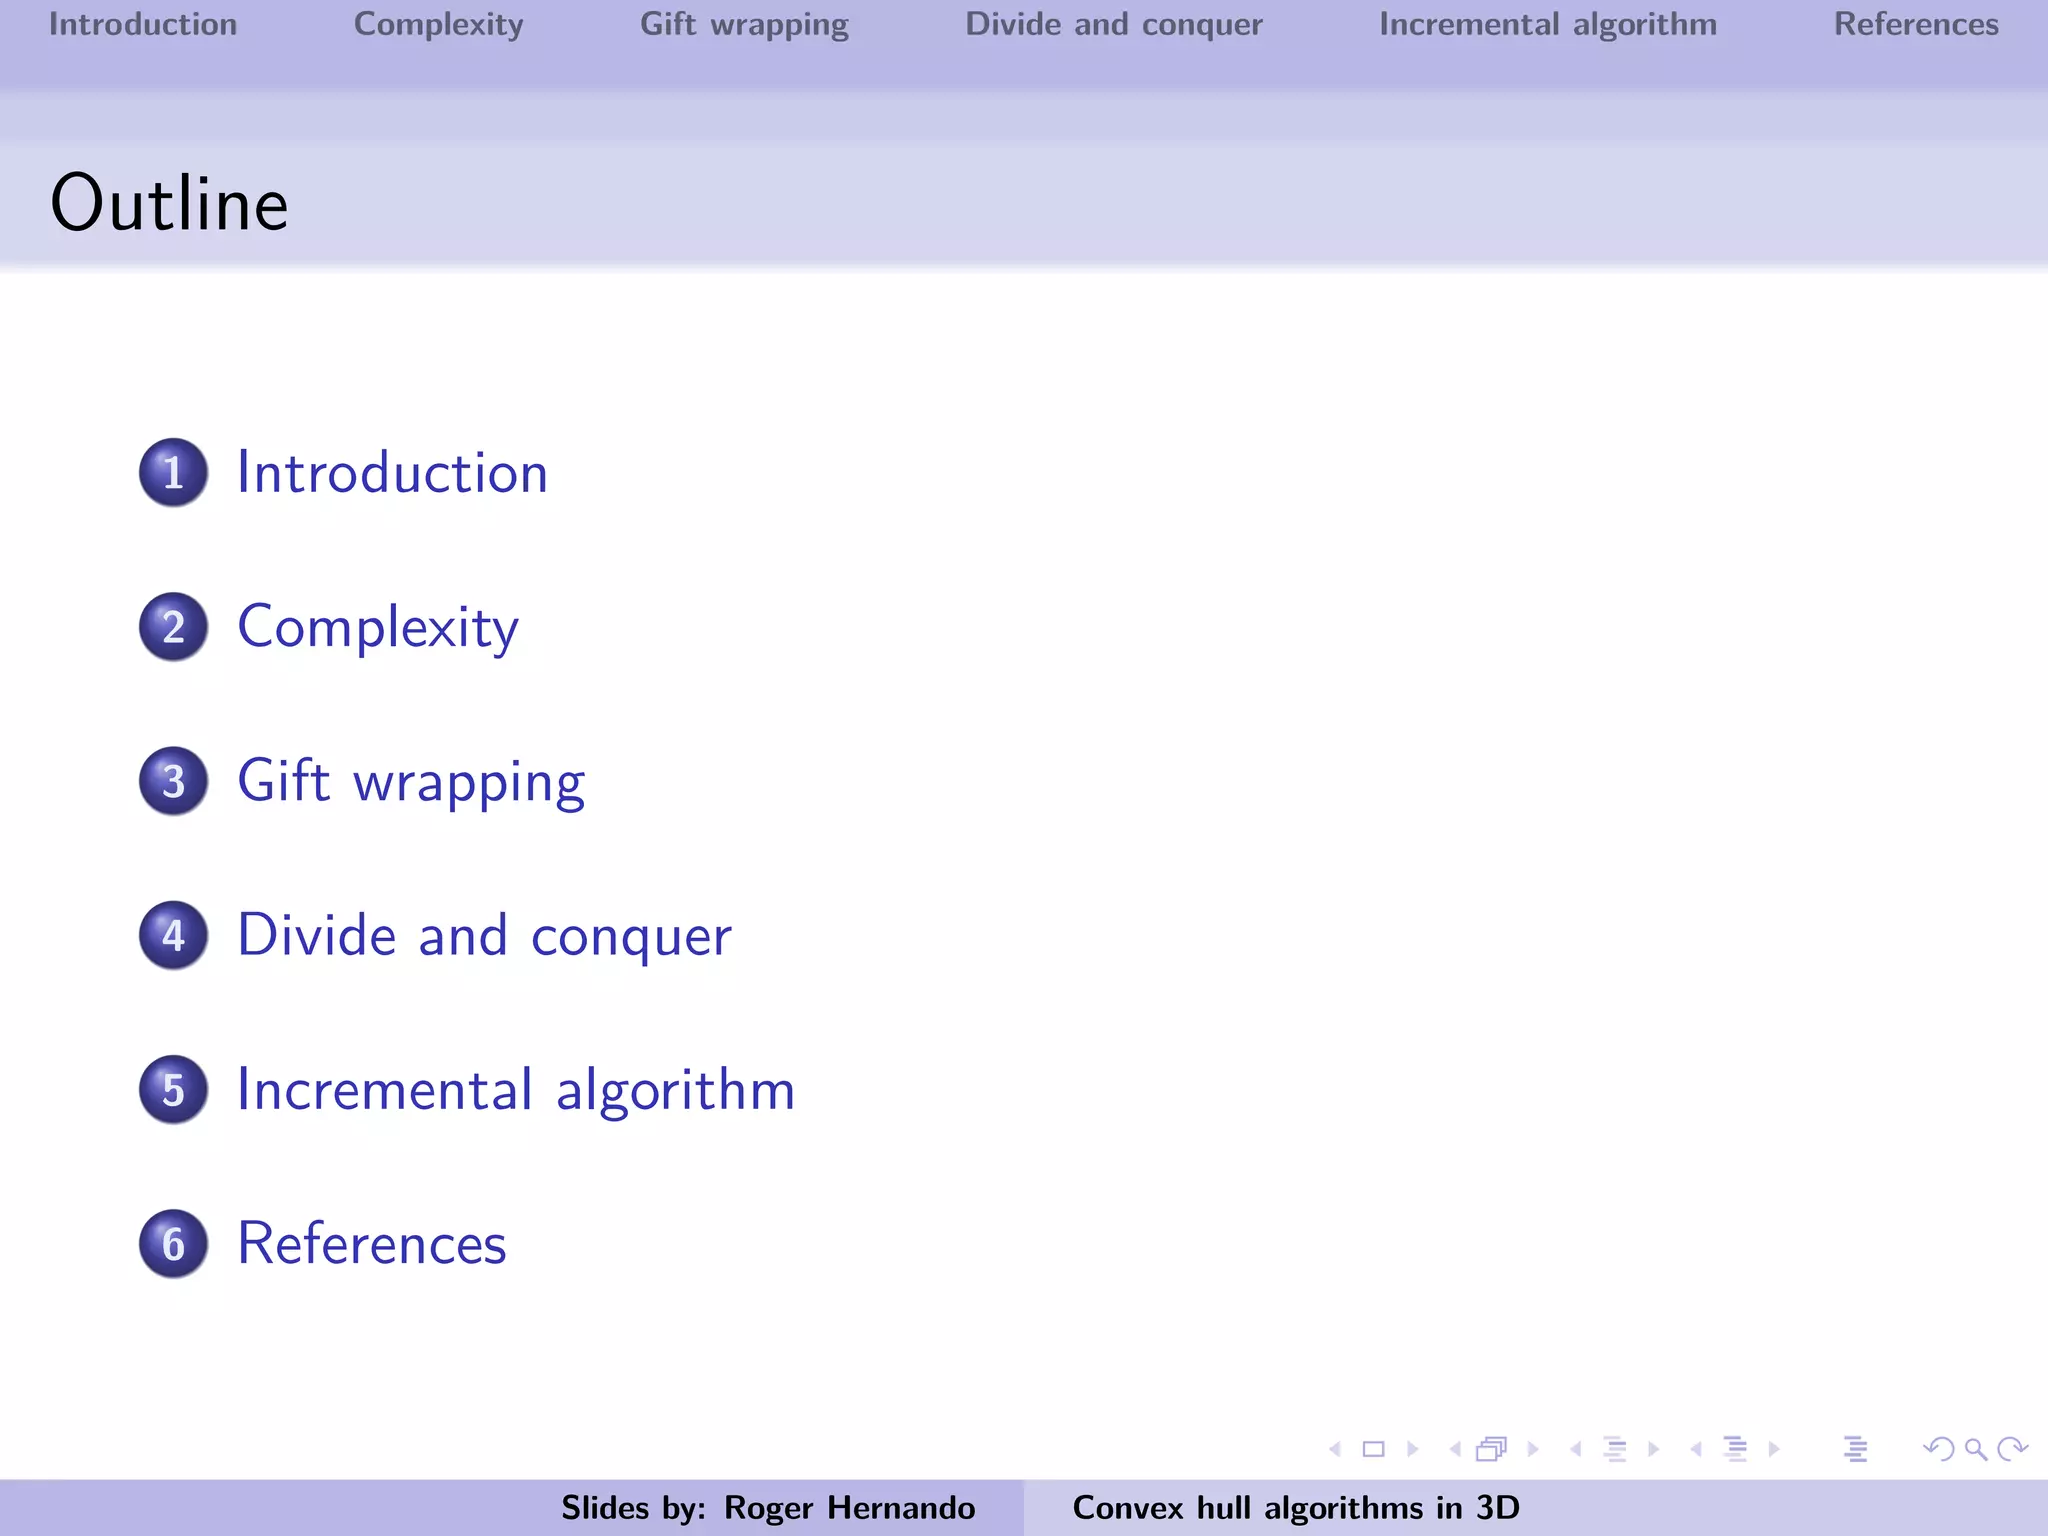2048x1536 pixels.
Task: Follow the Introduction outline link
Action: tap(393, 472)
